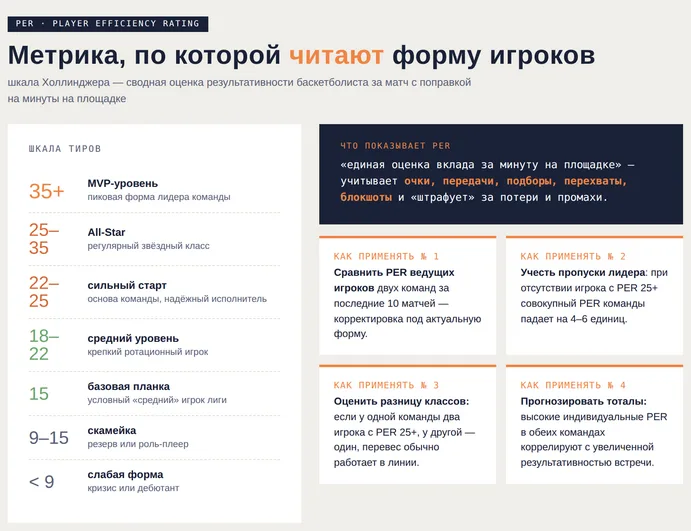
Task: Click the orange line 'очки, передачи, подборы, перехваты,'
Action: (516, 181)
